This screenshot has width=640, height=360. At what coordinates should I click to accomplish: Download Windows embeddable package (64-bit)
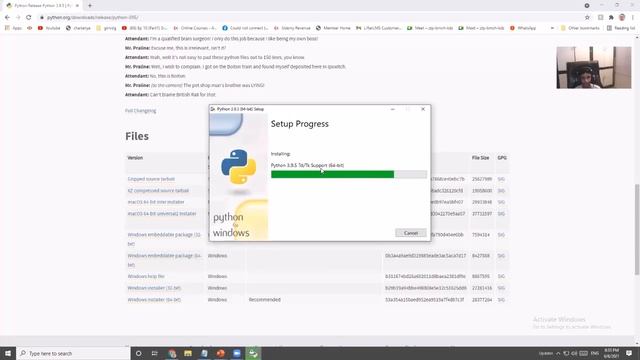(164, 260)
